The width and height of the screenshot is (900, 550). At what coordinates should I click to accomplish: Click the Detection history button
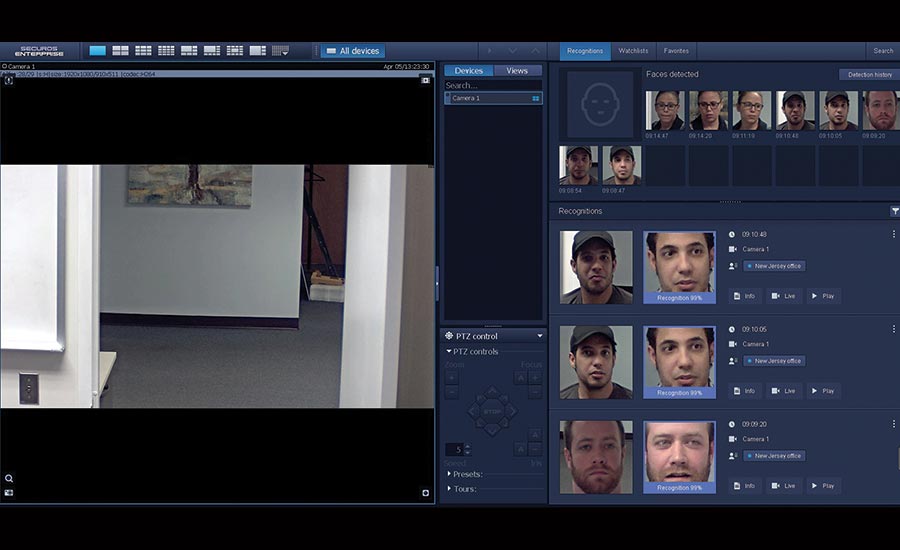pyautogui.click(x=869, y=74)
